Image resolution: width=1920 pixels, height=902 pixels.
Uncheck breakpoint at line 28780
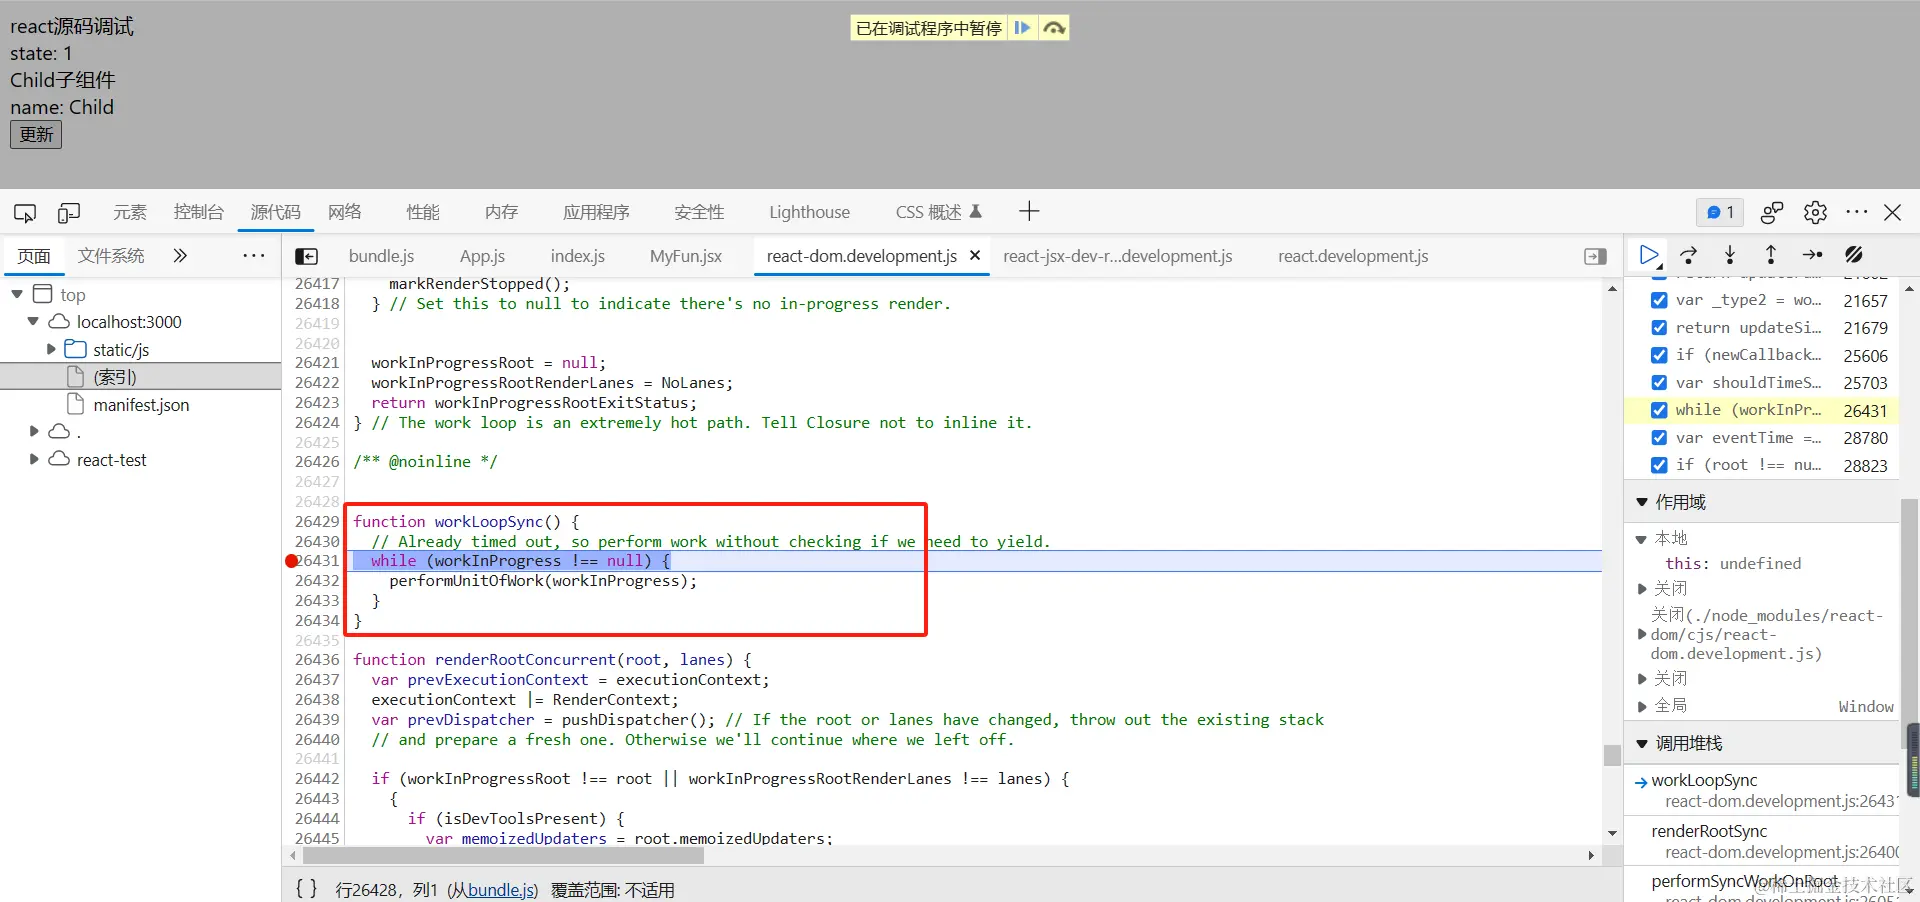tap(1659, 438)
